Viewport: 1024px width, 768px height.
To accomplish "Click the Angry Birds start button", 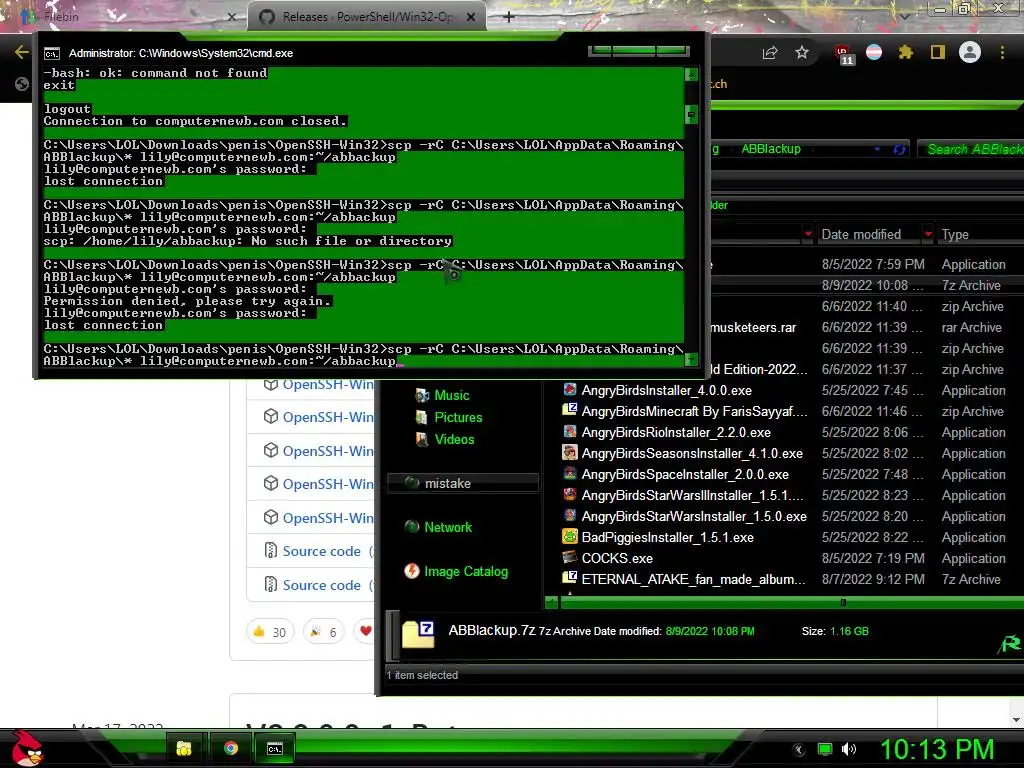I will coord(27,748).
